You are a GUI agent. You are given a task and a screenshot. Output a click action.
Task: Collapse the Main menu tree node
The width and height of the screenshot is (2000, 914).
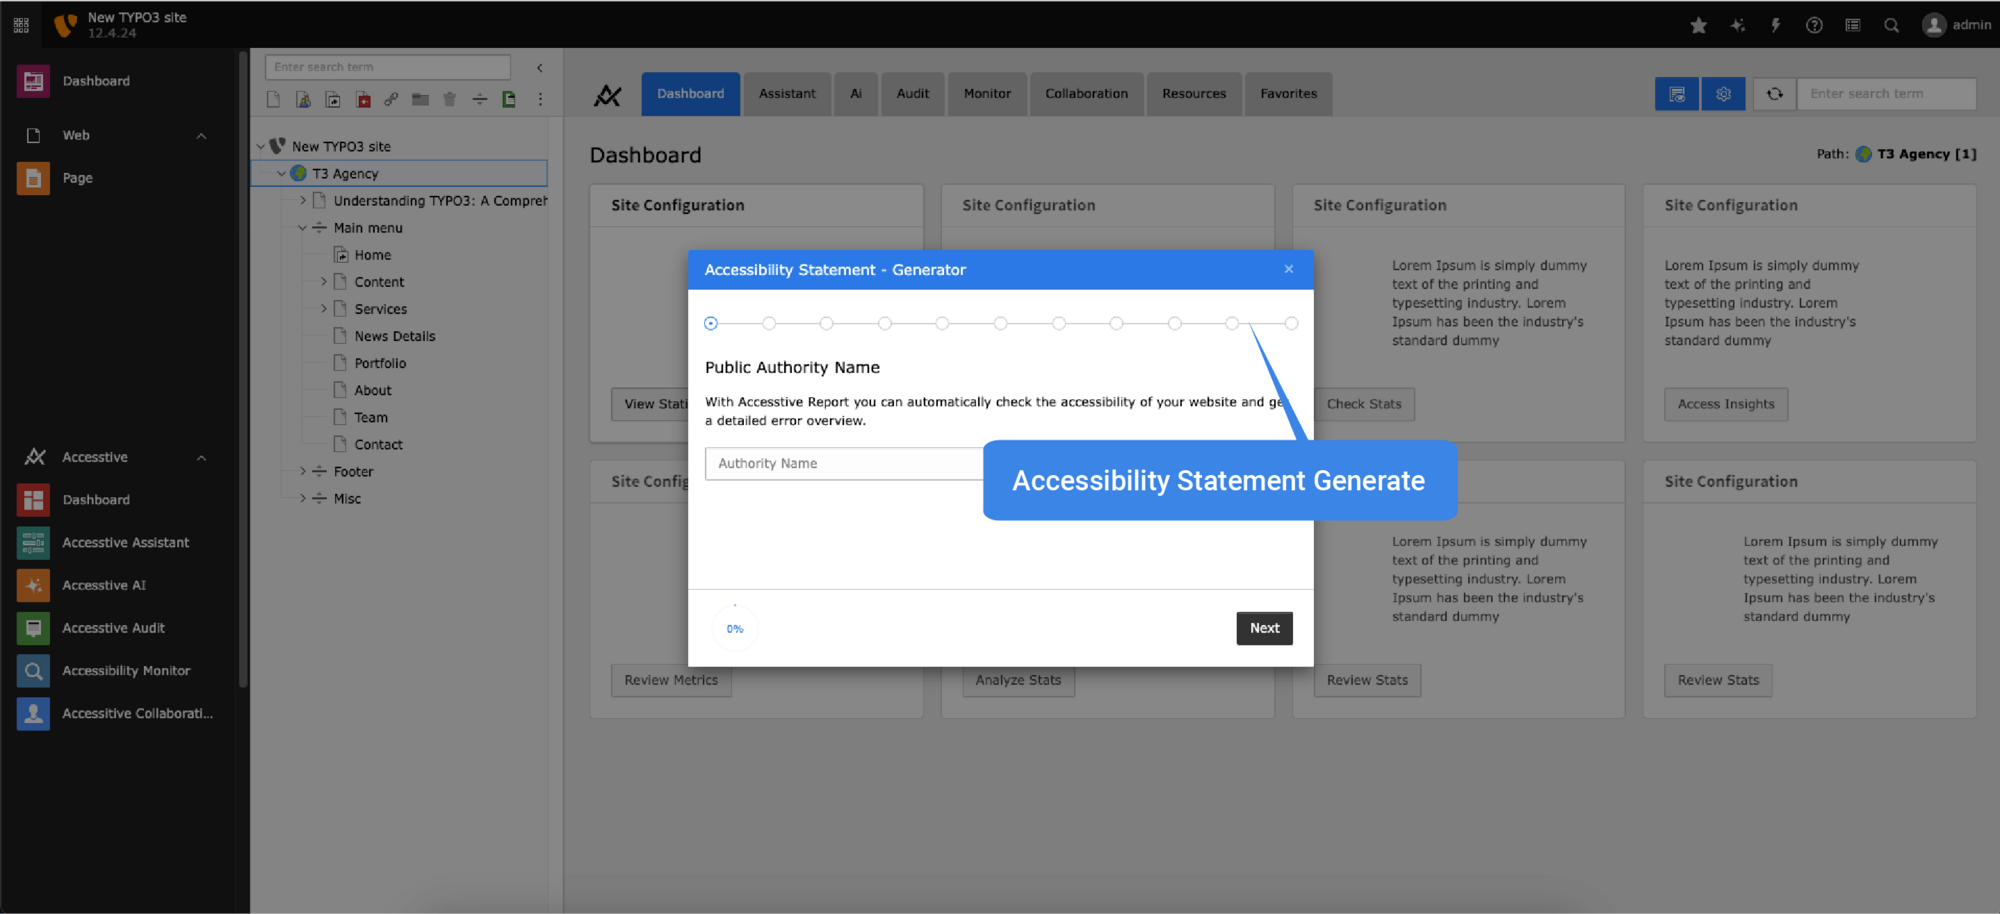point(302,227)
